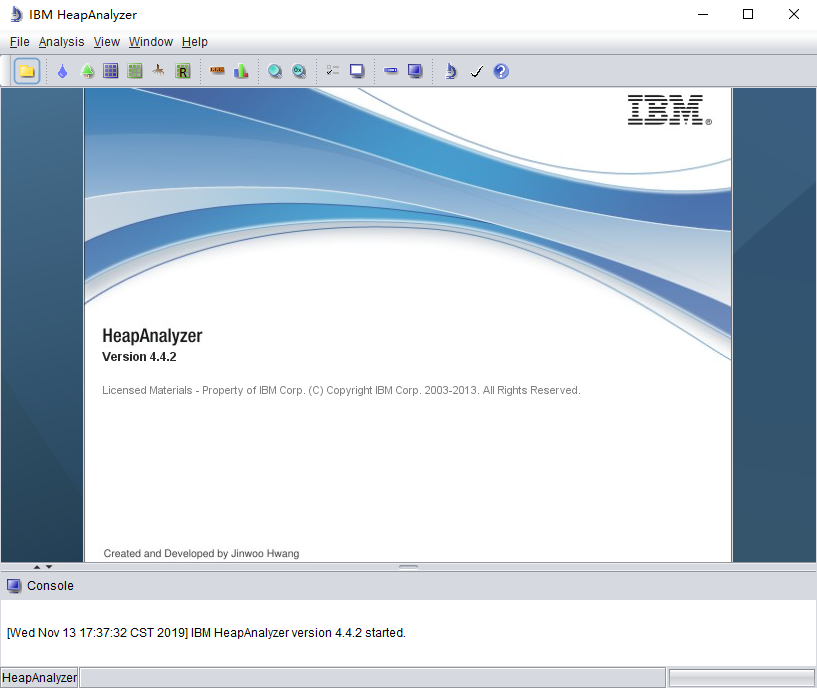The width and height of the screenshot is (817, 688).
Task: Open the View menu
Action: [x=106, y=42]
